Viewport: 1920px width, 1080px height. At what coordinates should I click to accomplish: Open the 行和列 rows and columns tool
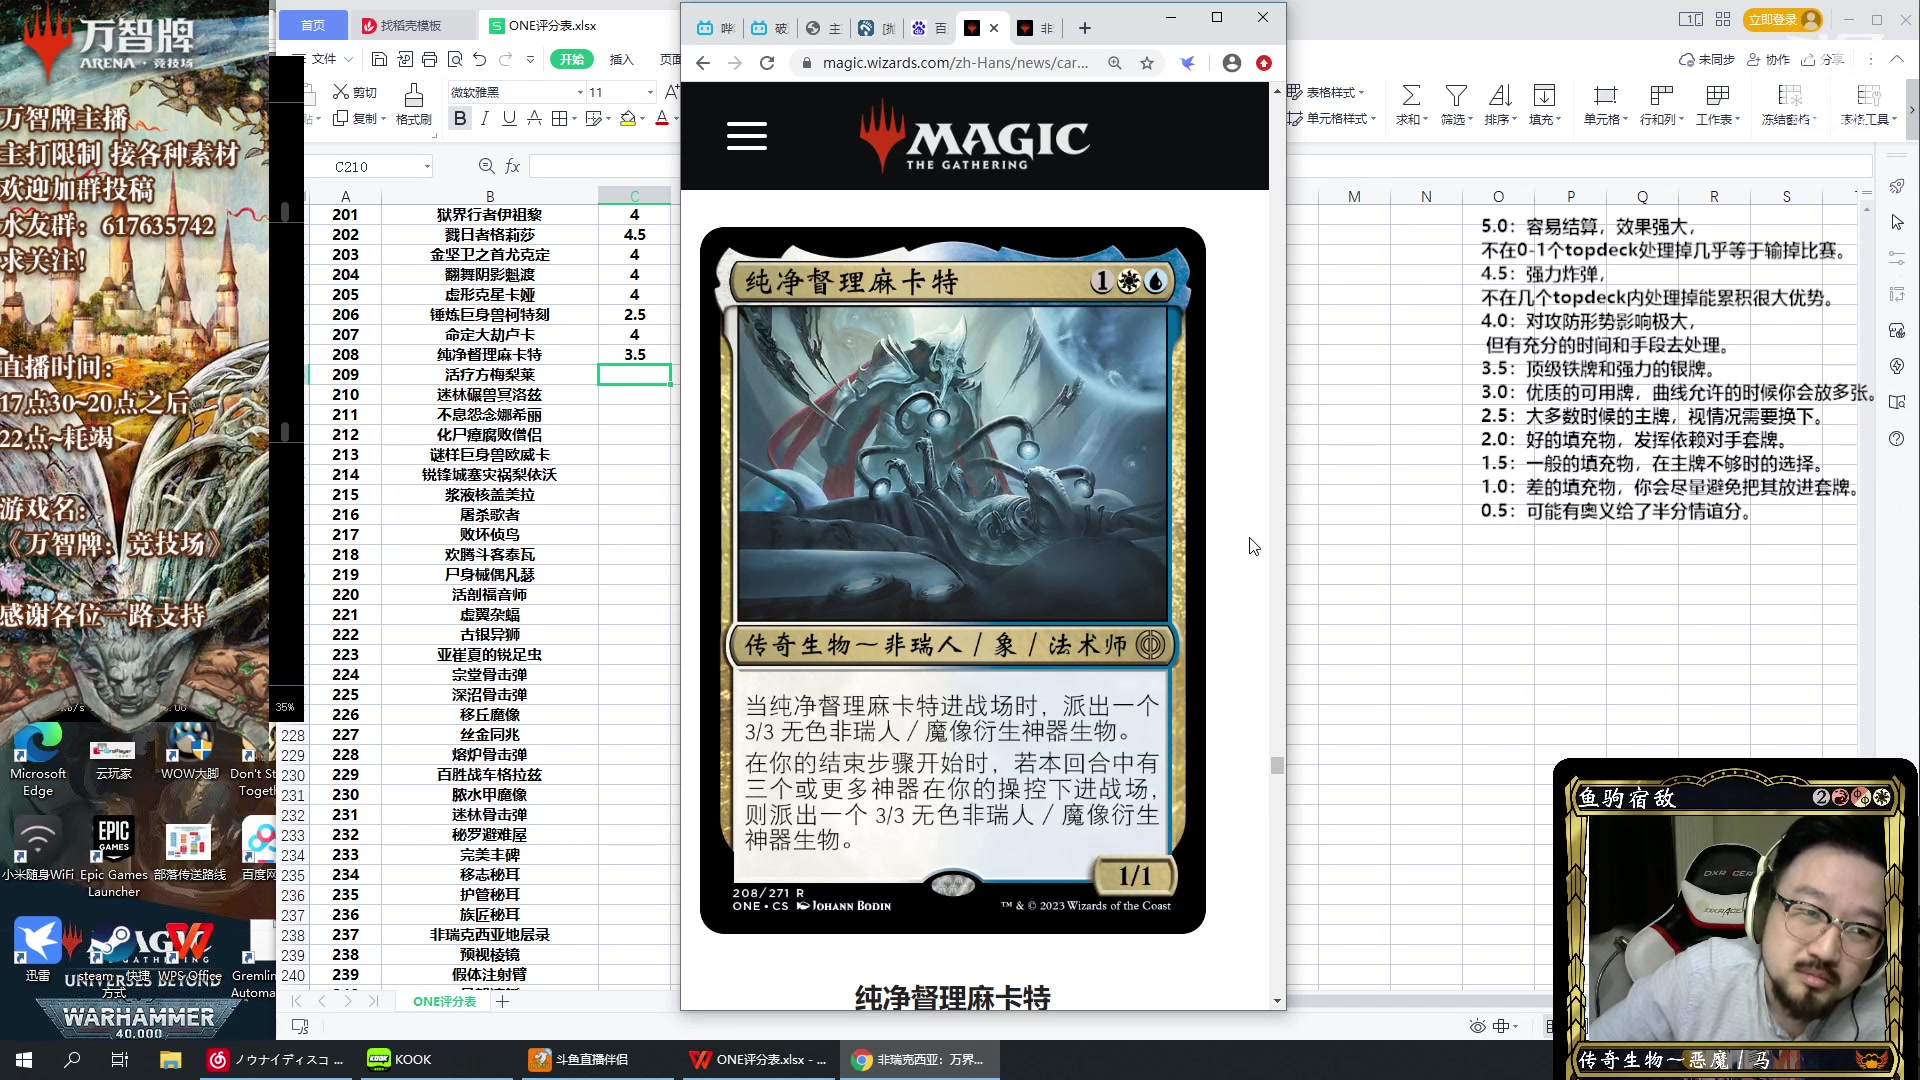pos(1661,105)
